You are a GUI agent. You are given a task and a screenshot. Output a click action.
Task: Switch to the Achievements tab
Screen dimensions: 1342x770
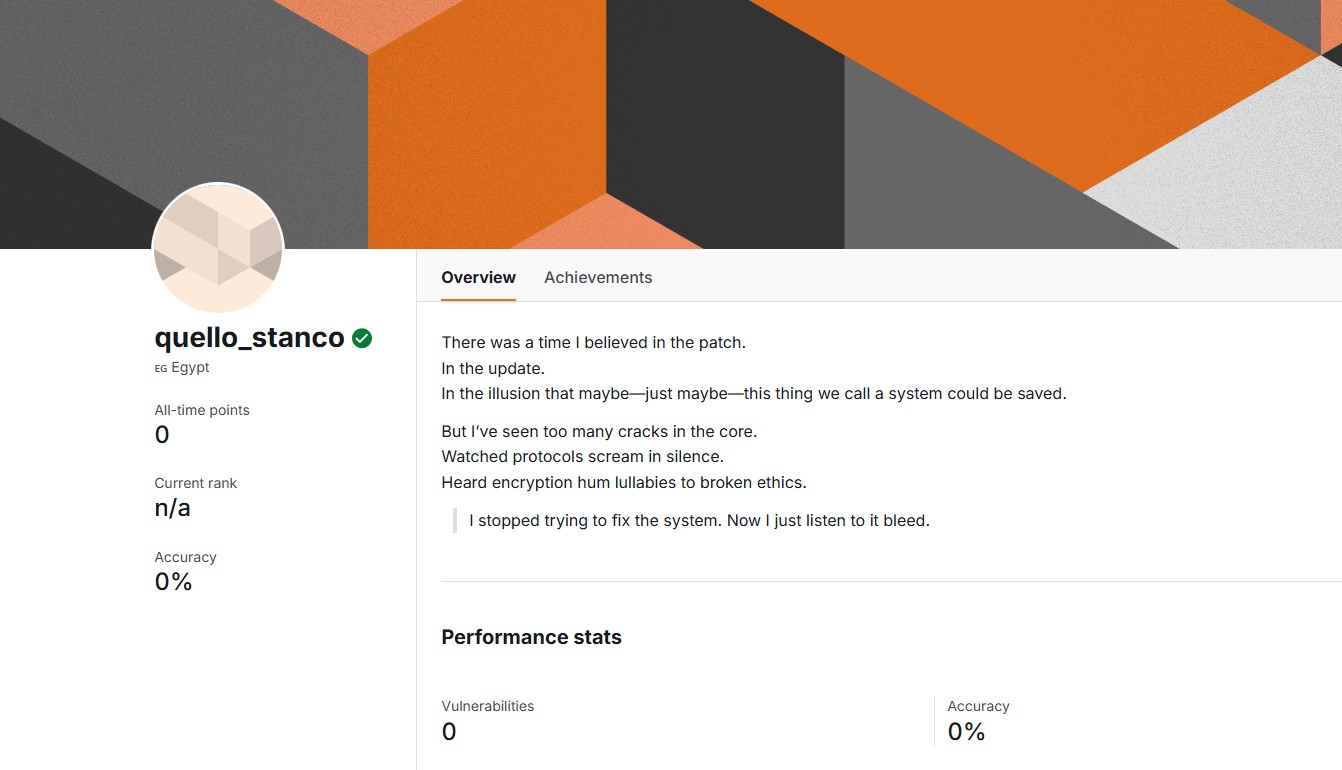(x=598, y=277)
